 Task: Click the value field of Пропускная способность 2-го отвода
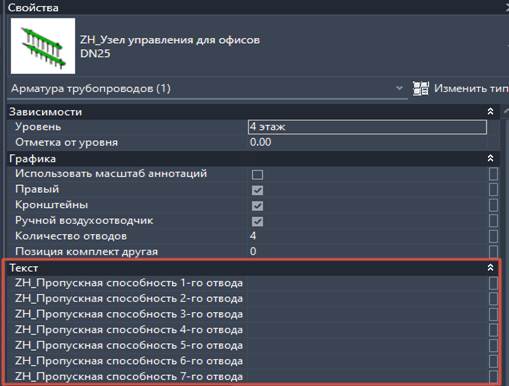tap(367, 299)
